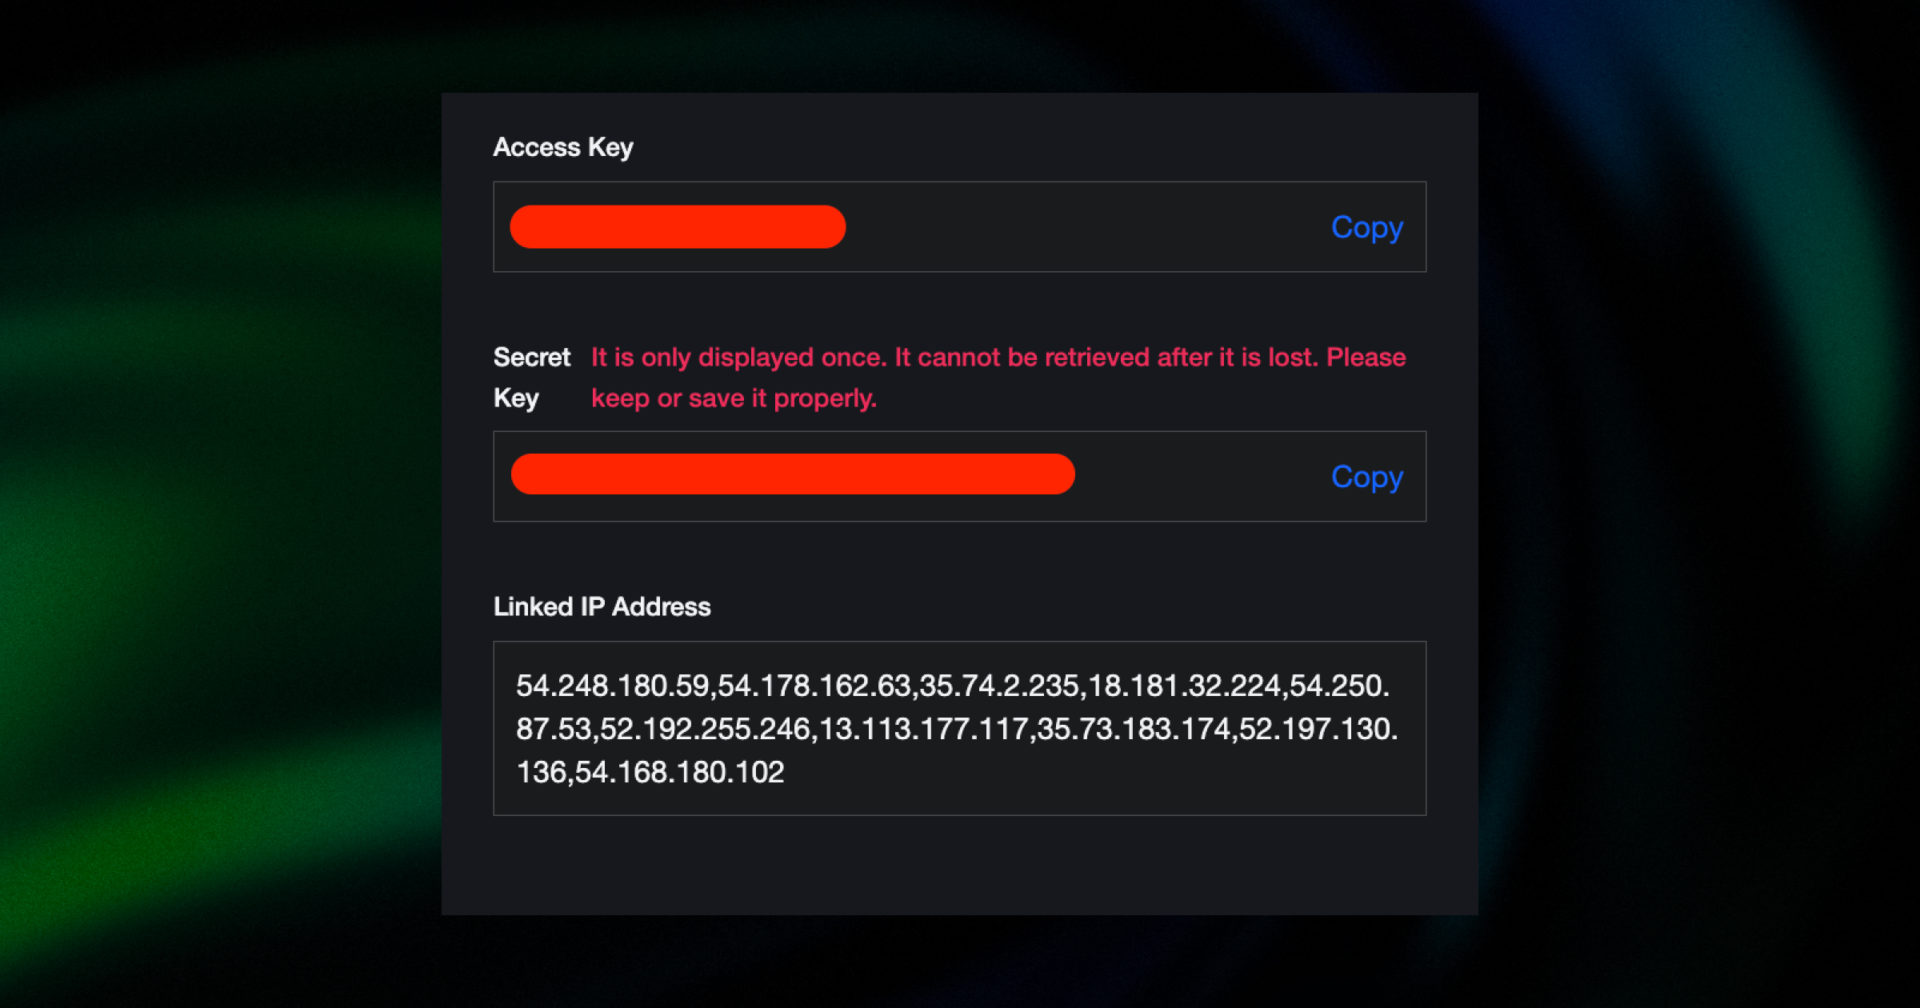Copy the Access Key value
The height and width of the screenshot is (1008, 1920).
(x=1366, y=227)
